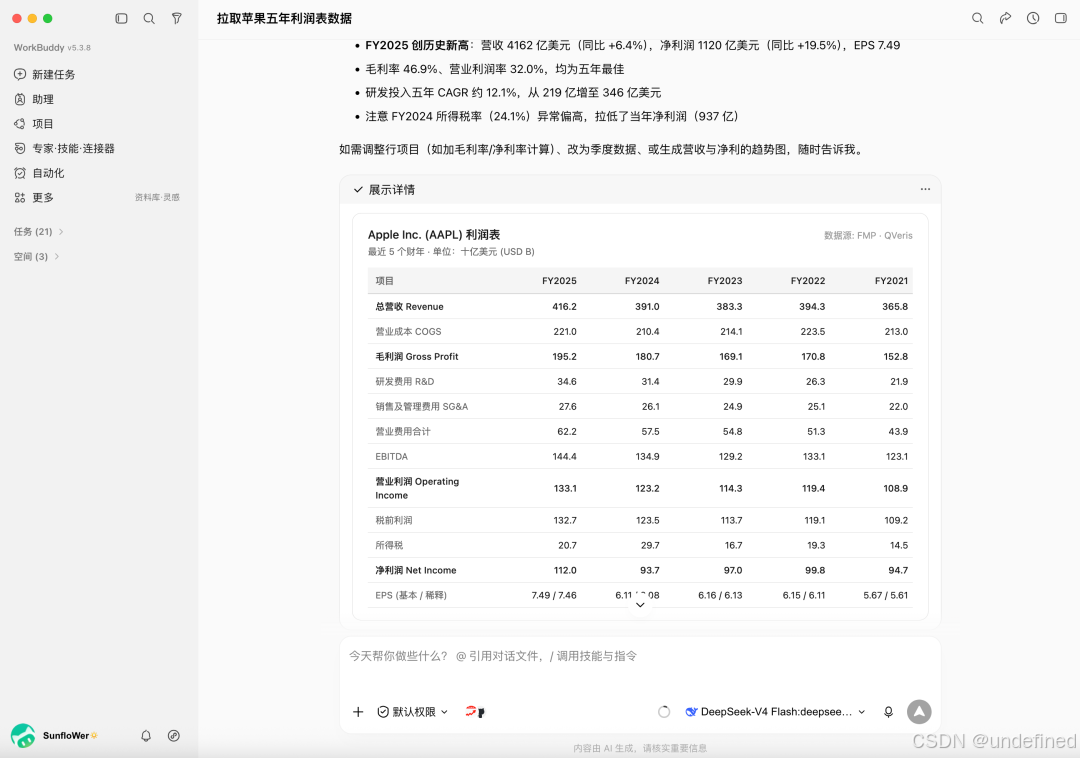Open the DeepSeek-V4 Flash model selector
Viewport: 1080px width, 758px height.
click(775, 712)
